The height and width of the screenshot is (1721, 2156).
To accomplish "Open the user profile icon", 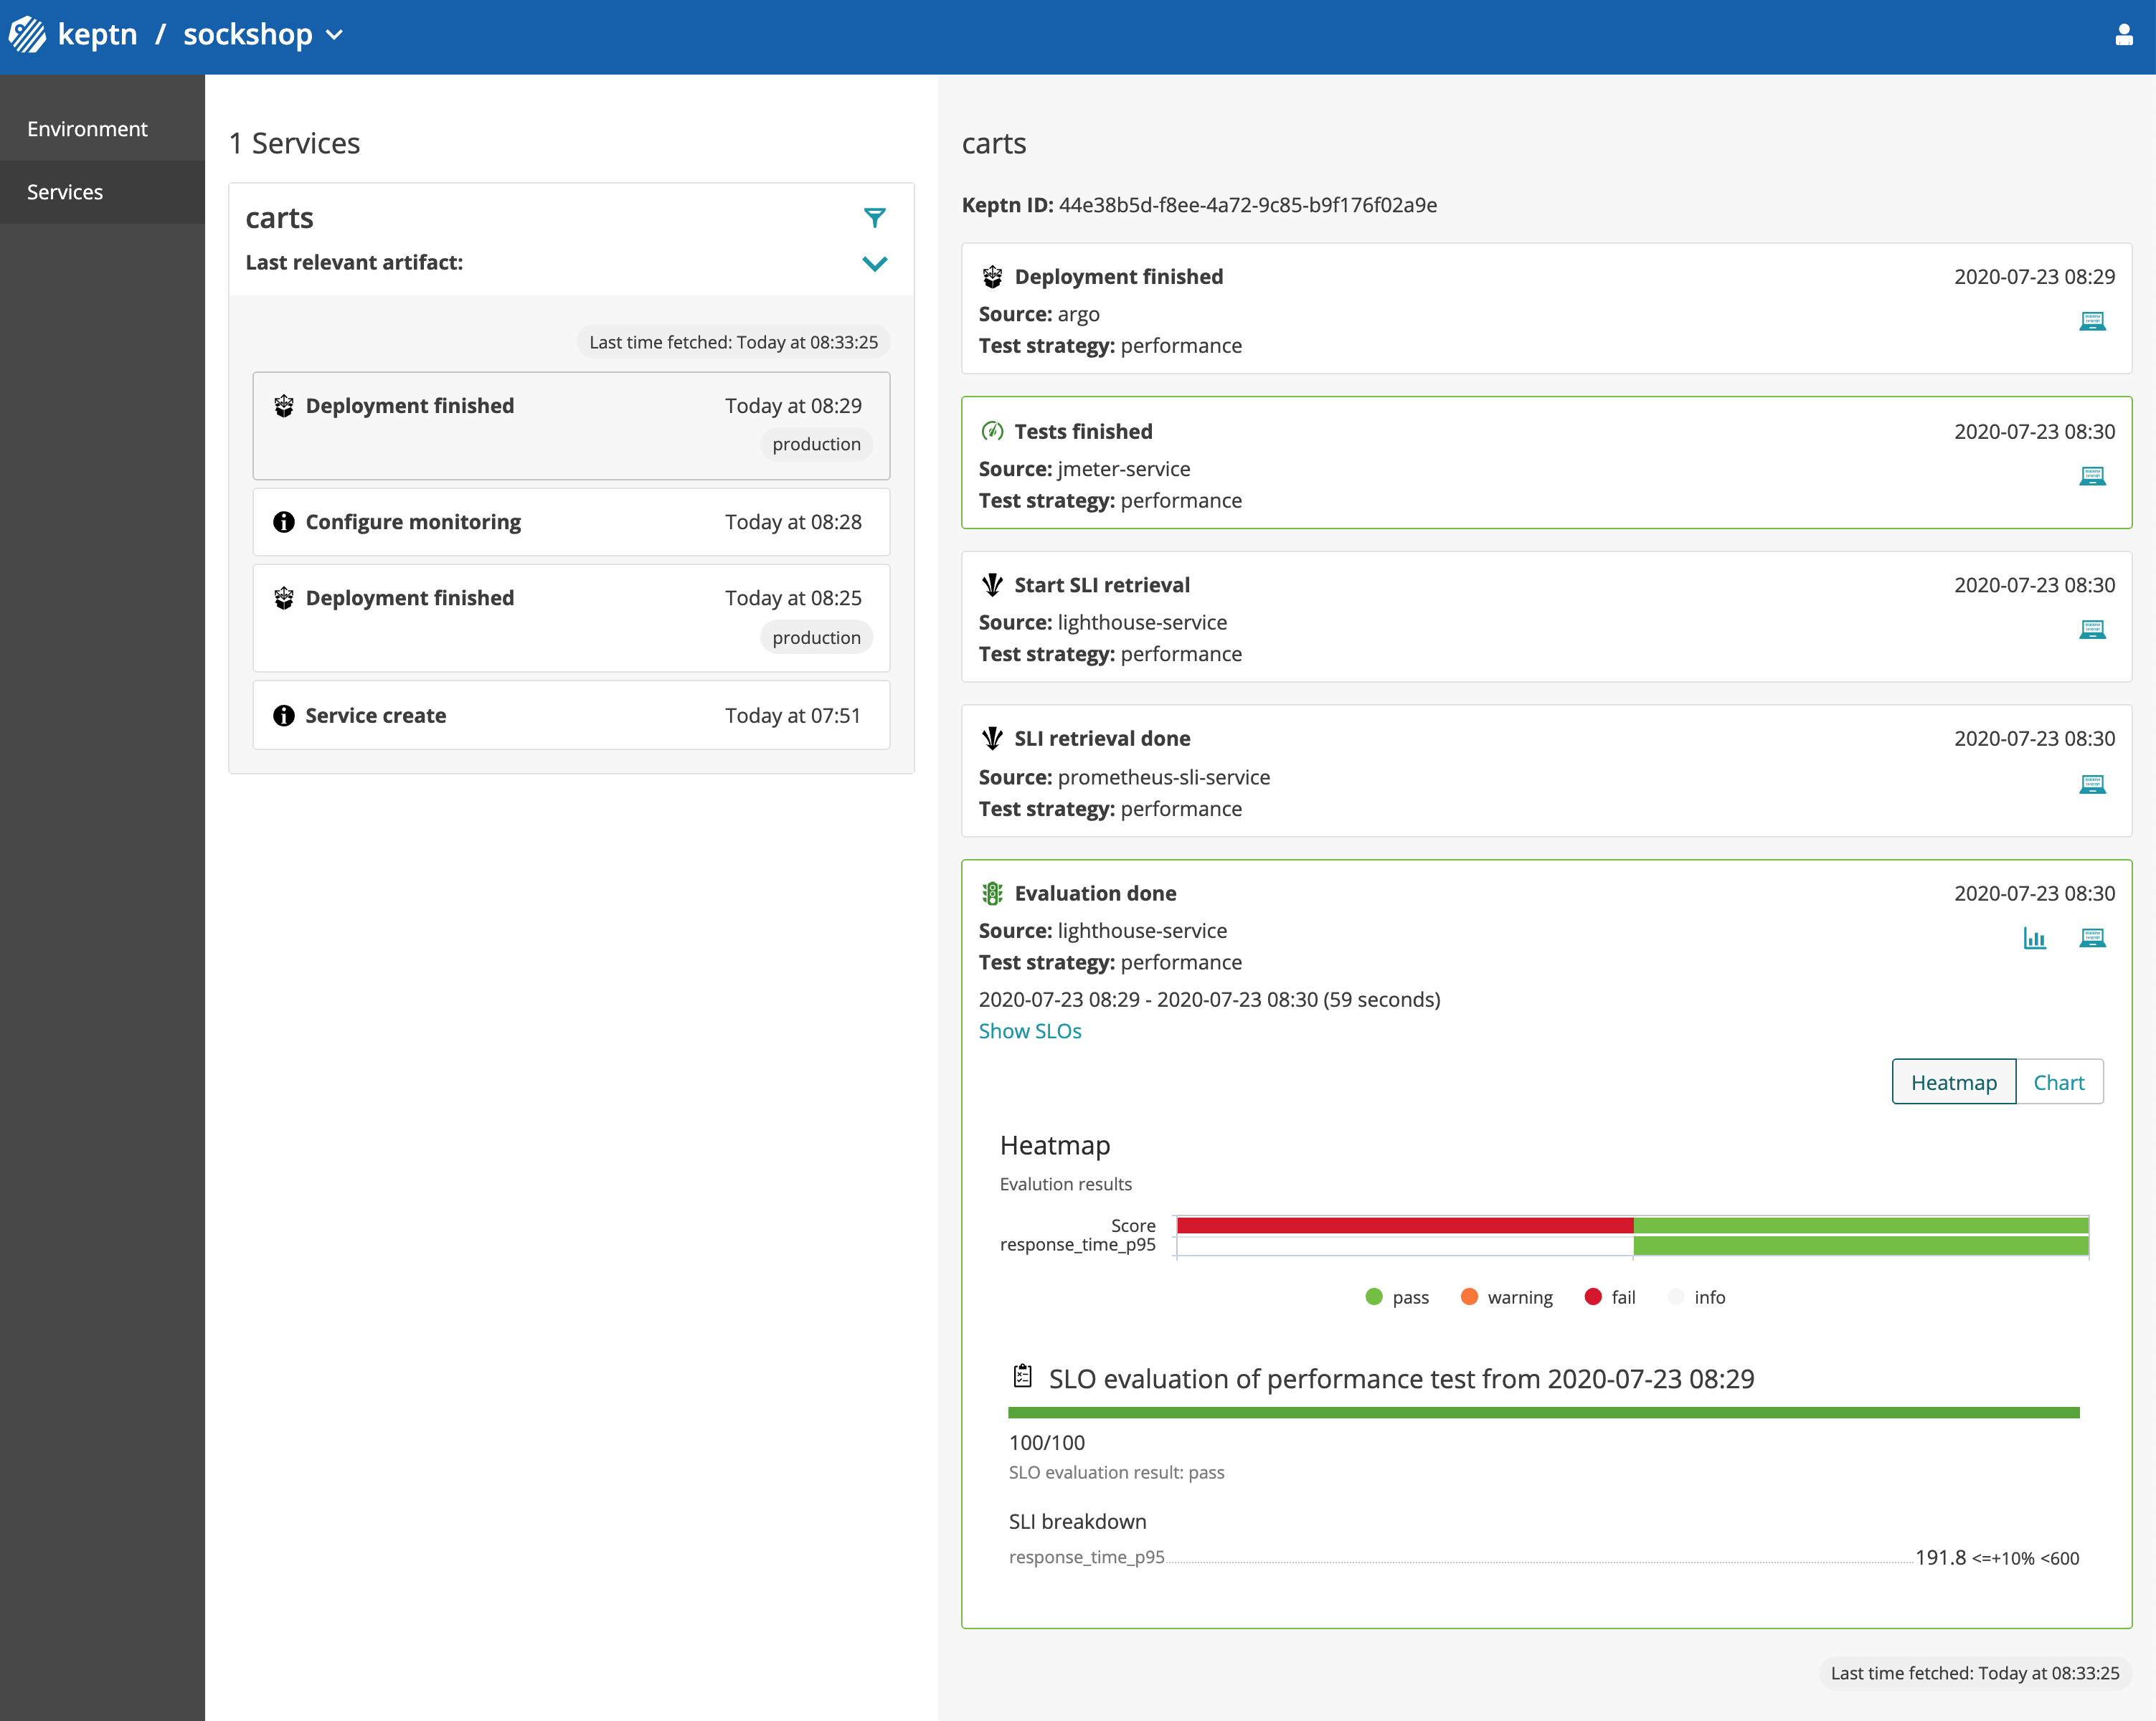I will (2124, 35).
